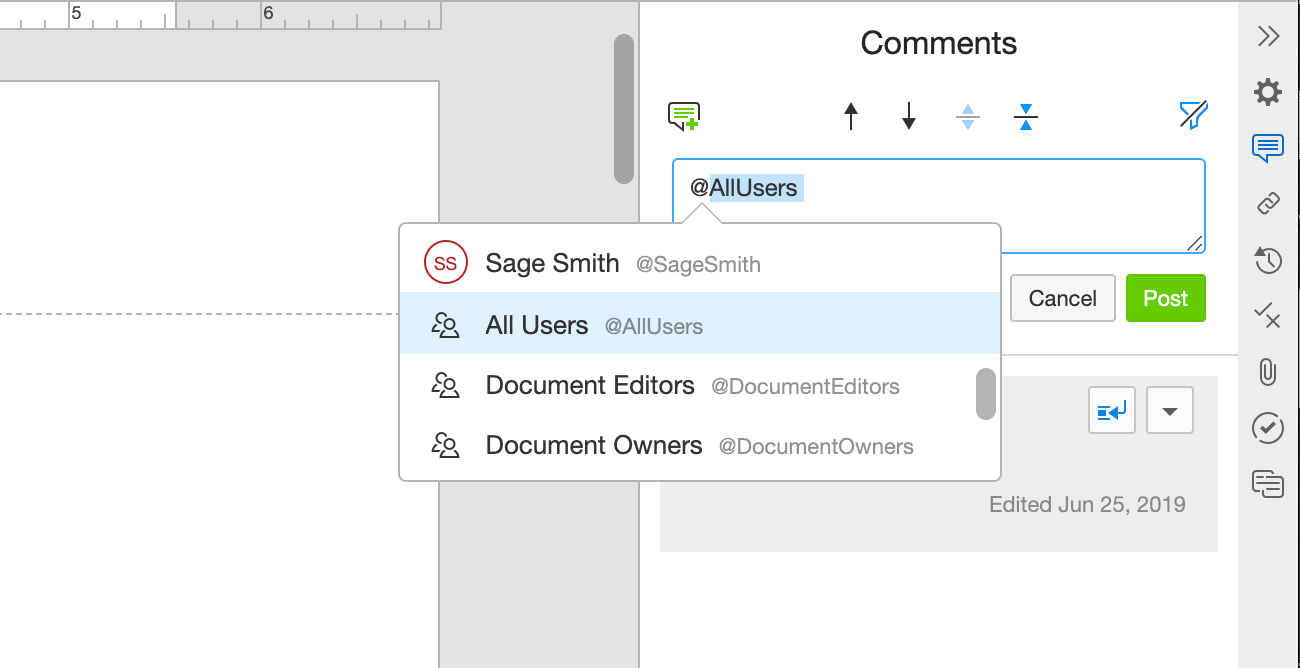Click the add new comment icon
Image resolution: width=1300 pixels, height=668 pixels.
[684, 117]
